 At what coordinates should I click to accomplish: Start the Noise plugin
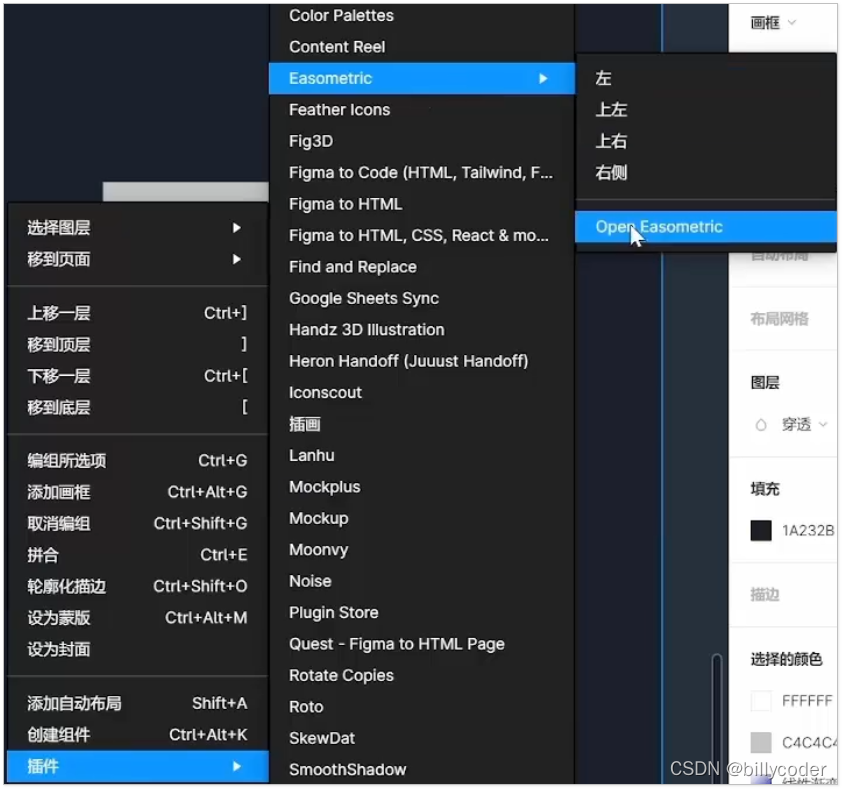tap(422, 581)
